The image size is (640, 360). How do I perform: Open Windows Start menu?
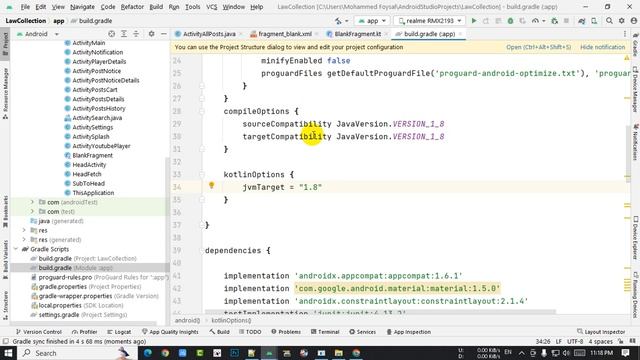(x=8, y=353)
